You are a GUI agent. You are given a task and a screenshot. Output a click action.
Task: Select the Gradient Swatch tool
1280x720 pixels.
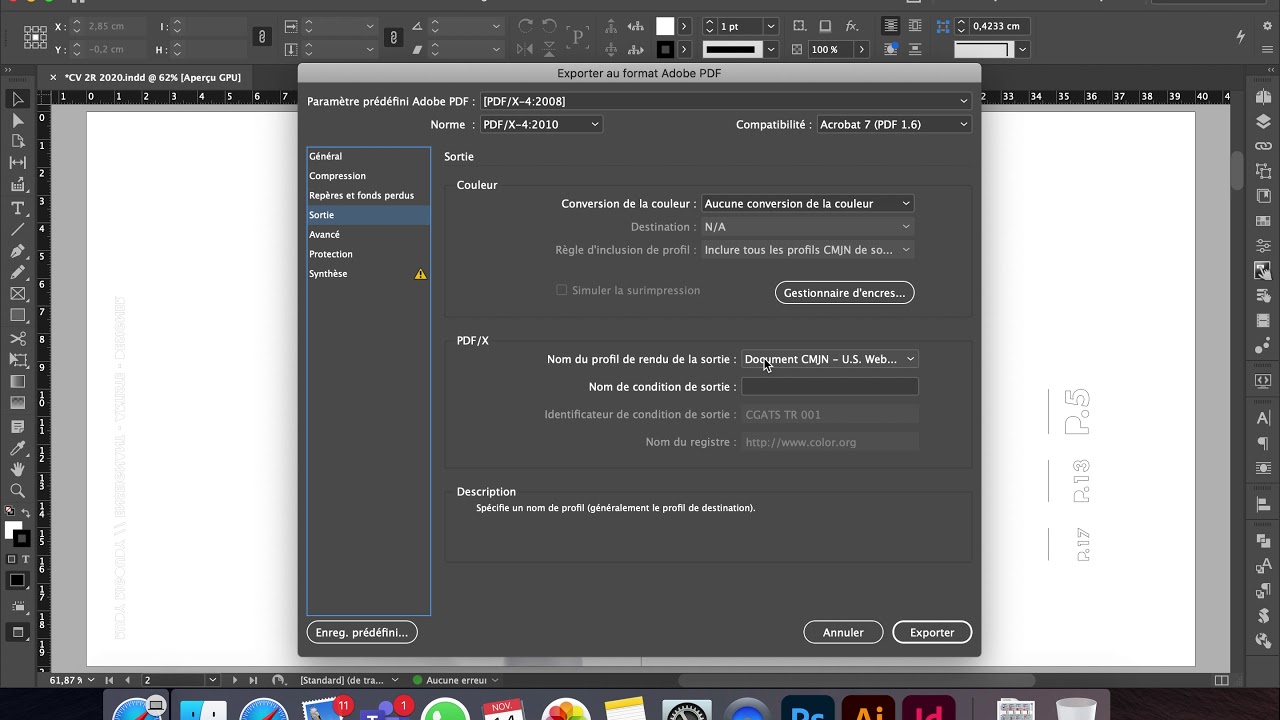point(17,382)
